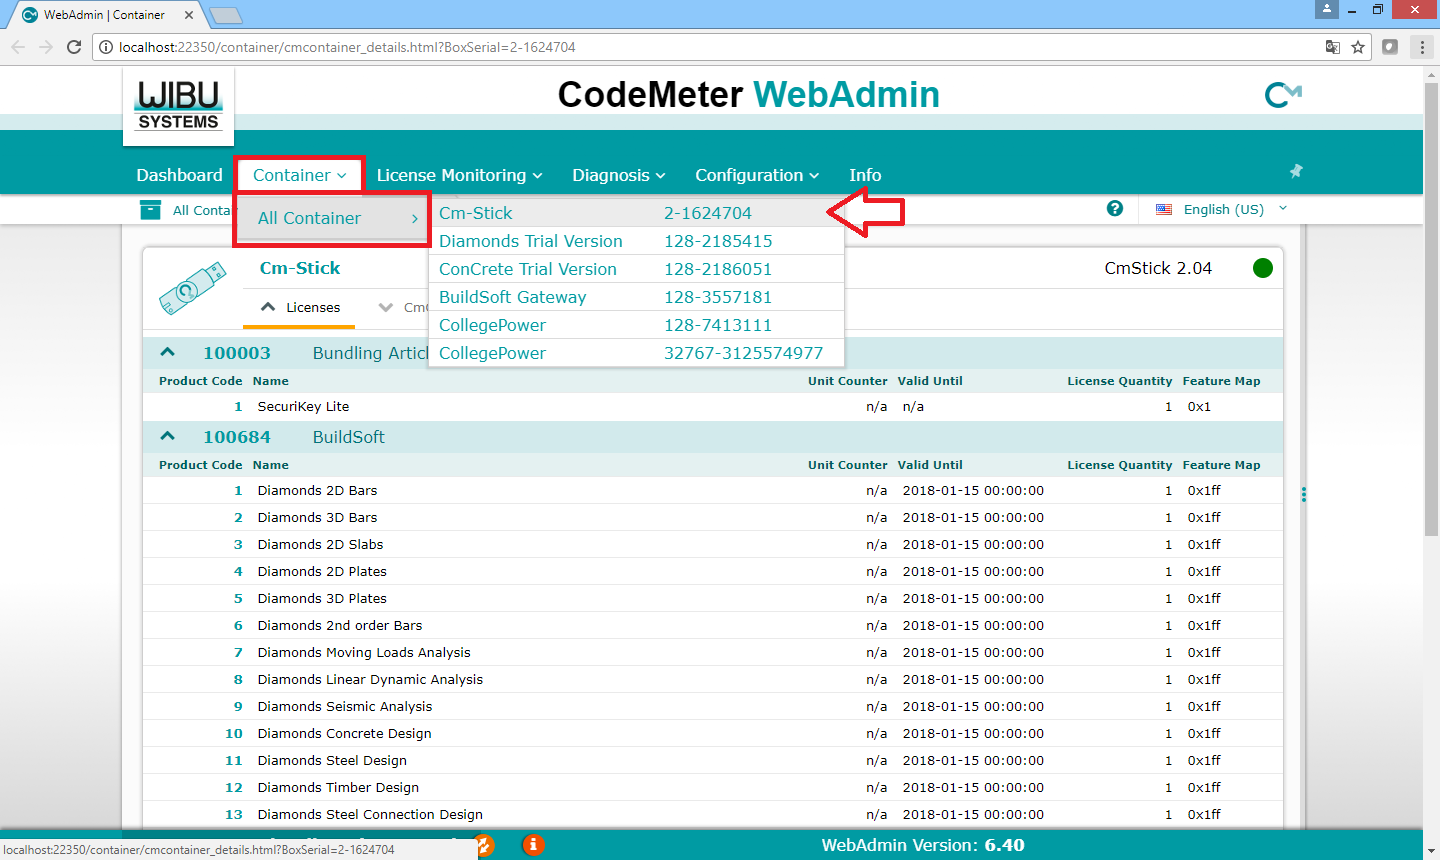This screenshot has height=860, width=1440.
Task: Open the Dashboard menu item
Action: click(x=179, y=175)
